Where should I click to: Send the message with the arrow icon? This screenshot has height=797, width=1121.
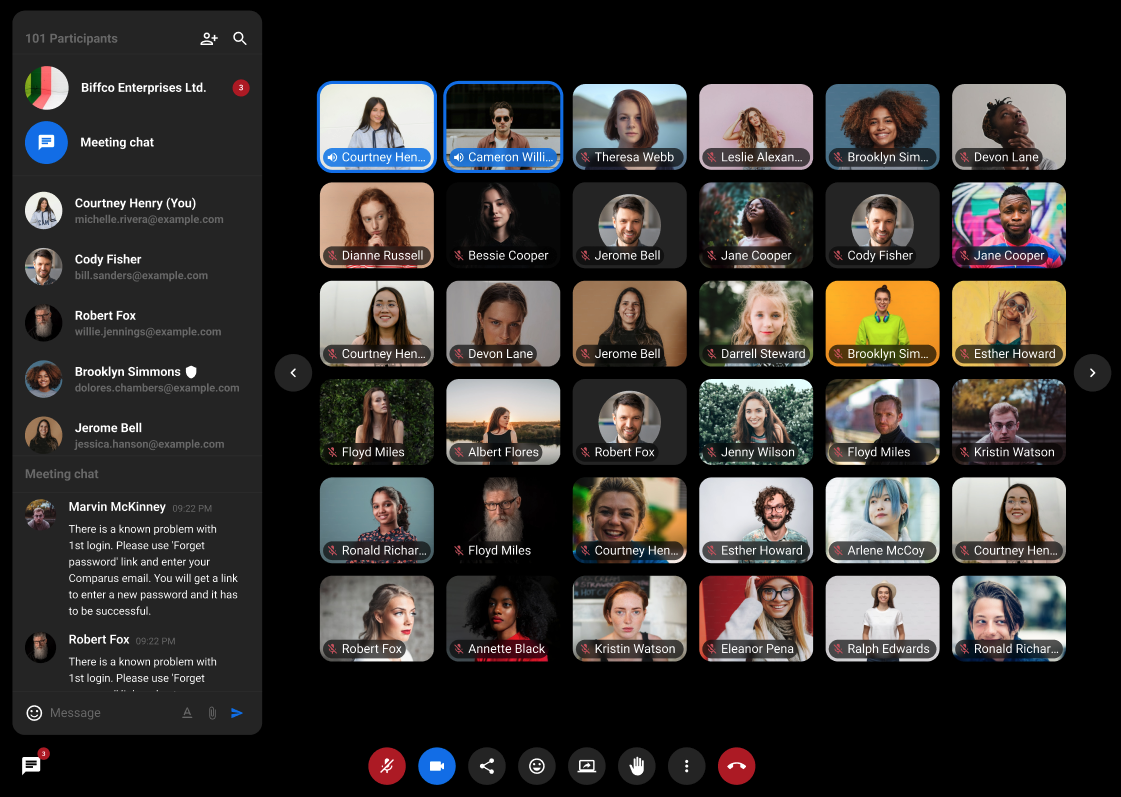(237, 713)
